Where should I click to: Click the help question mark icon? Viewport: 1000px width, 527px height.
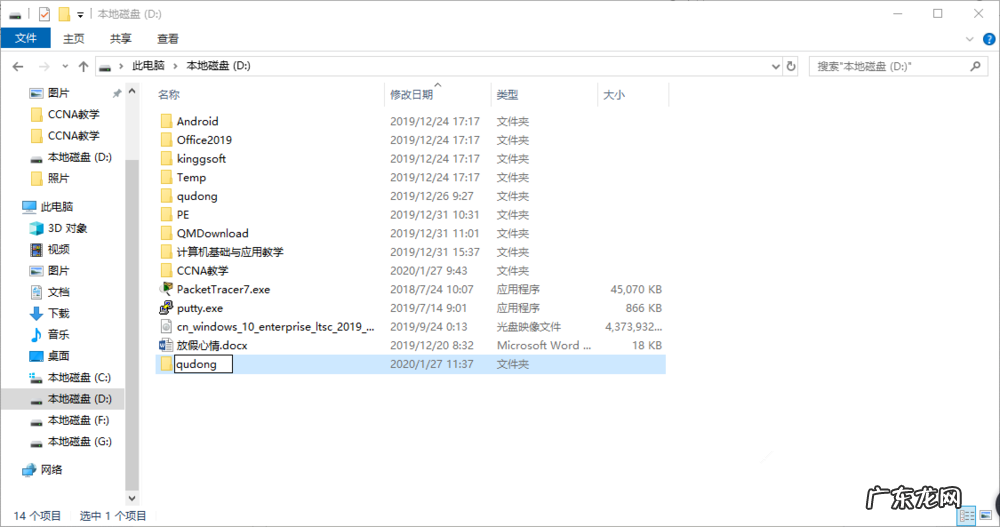[x=989, y=39]
